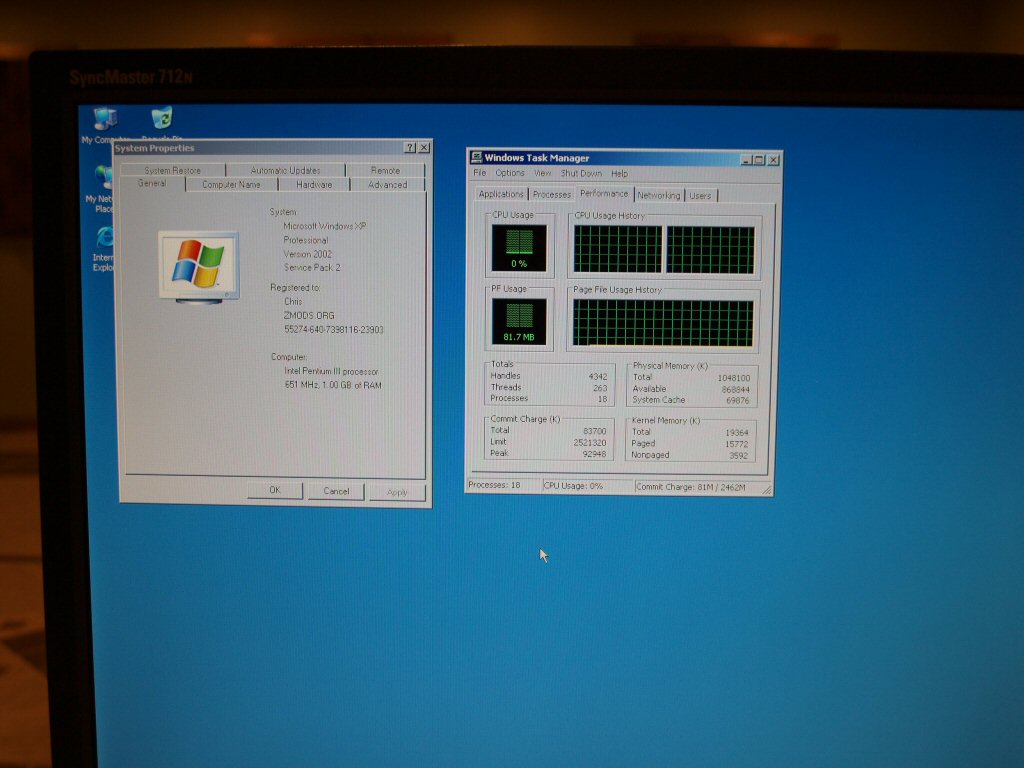Click the Task Manager title bar icon

click(x=477, y=157)
